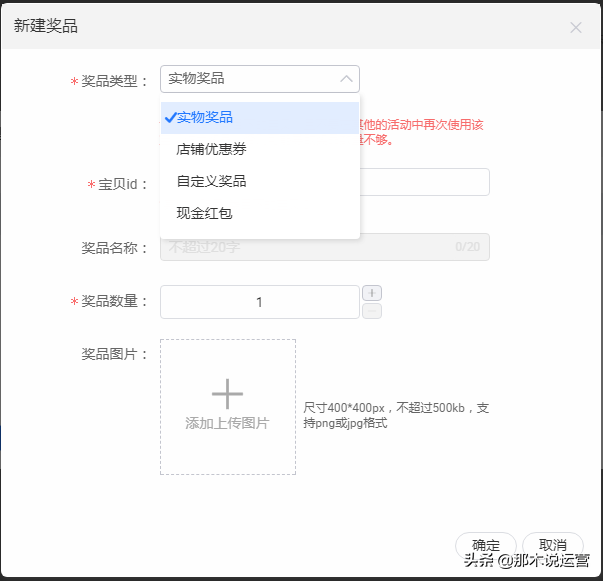Screen dimensions: 603x581
Task: Click the 奖品类型 combo box field
Action: [x=260, y=79]
